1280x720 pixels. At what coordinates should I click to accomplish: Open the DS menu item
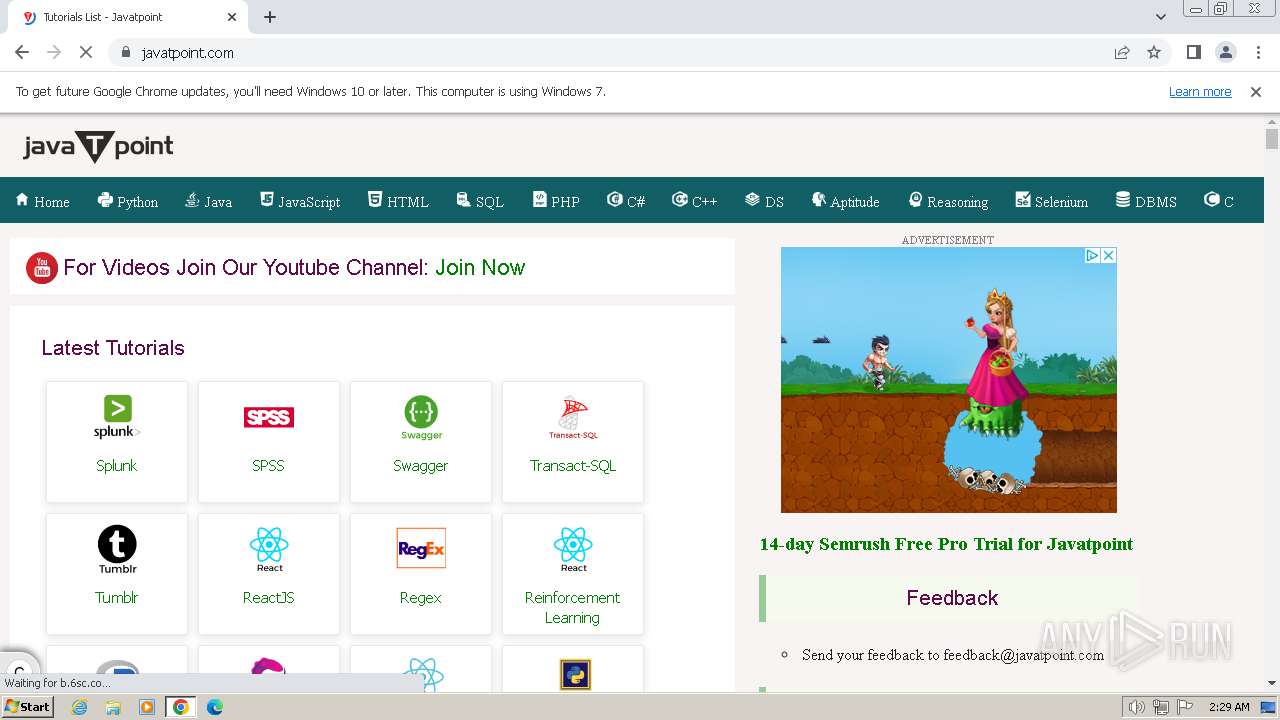pyautogui.click(x=764, y=201)
